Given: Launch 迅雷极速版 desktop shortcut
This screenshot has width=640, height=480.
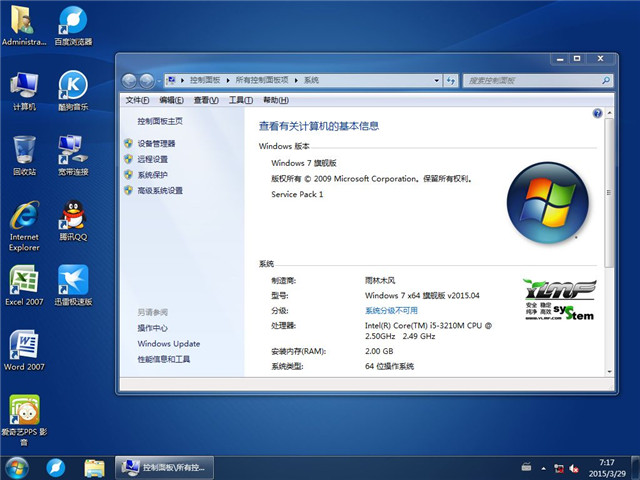Looking at the screenshot, I should pos(73,285).
